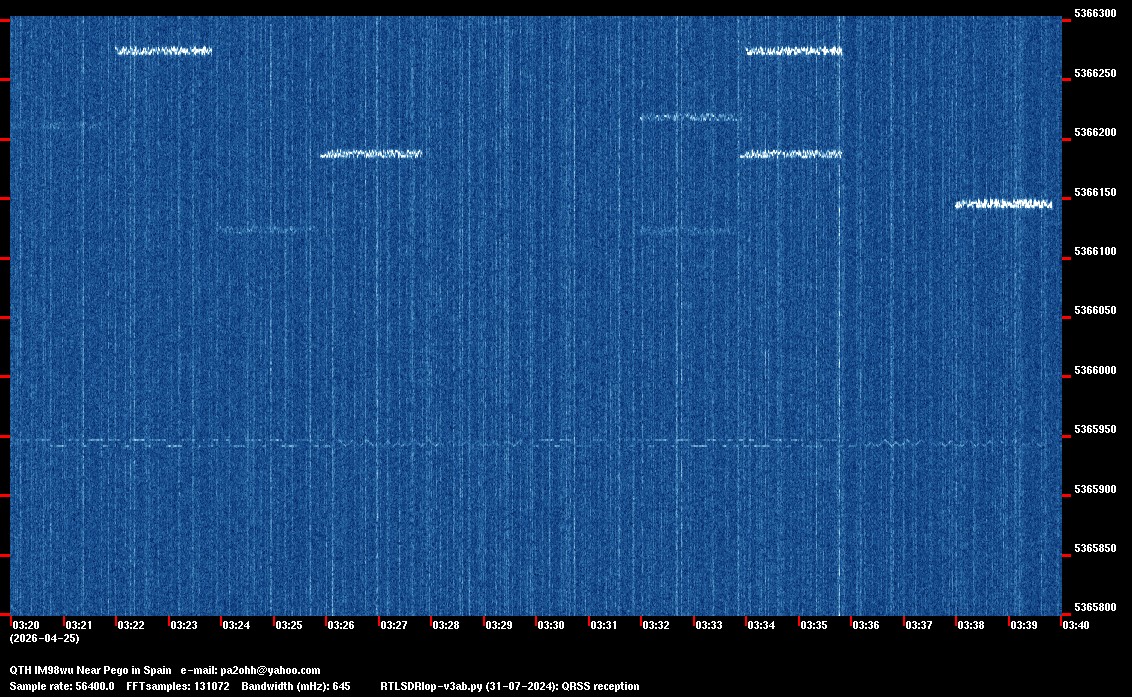The height and width of the screenshot is (697, 1132).
Task: Click the 5366300 frequency label
Action: coord(1094,14)
